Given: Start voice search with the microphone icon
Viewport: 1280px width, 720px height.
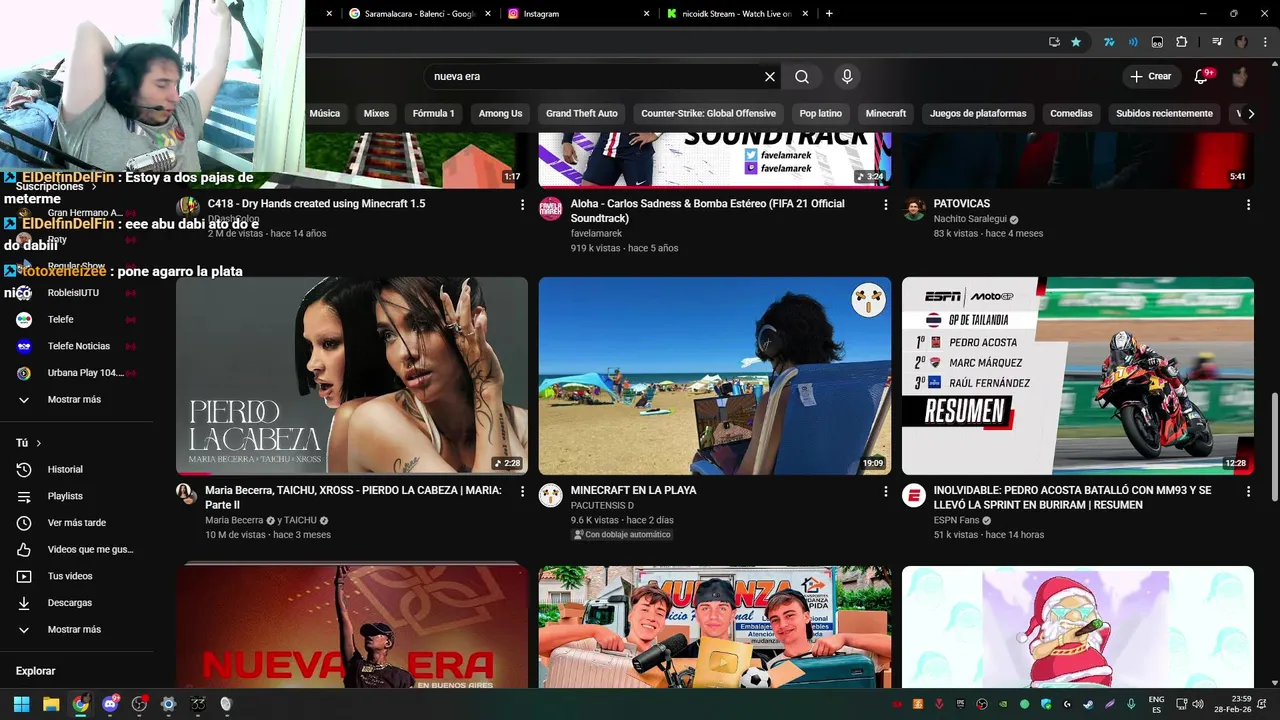Looking at the screenshot, I should coord(847,77).
